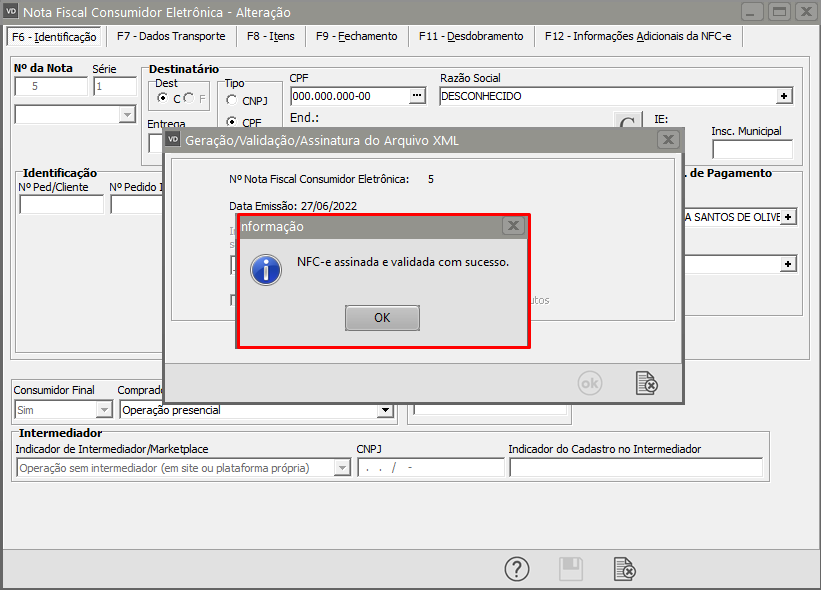The height and width of the screenshot is (590, 821).
Task: Click the cancel document icon in XML dialog
Action: (x=647, y=383)
